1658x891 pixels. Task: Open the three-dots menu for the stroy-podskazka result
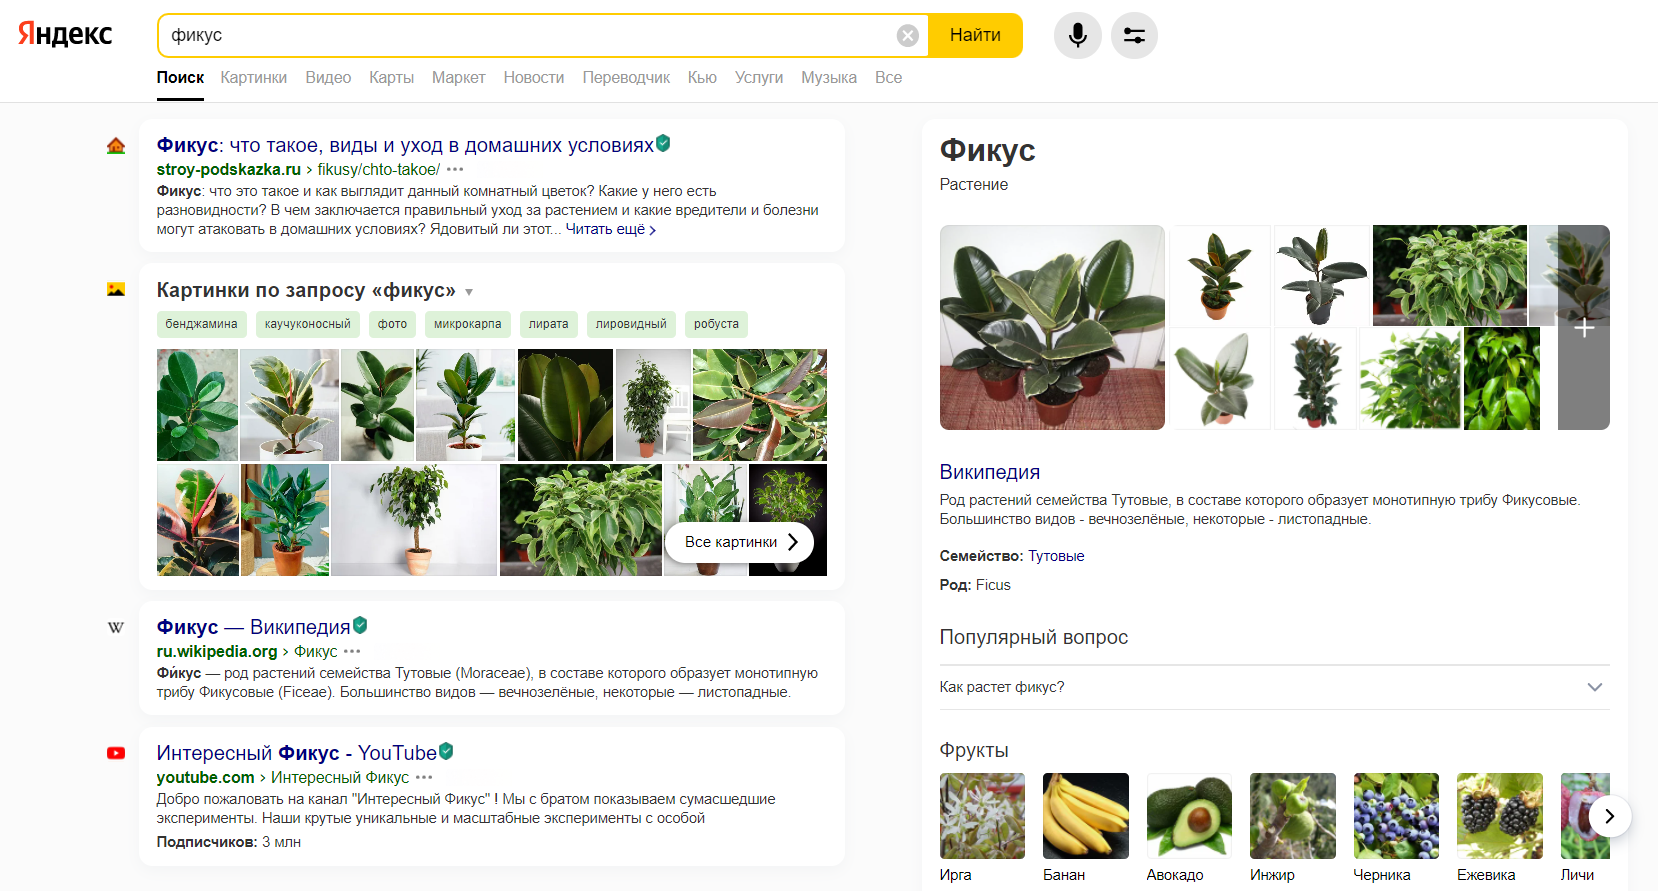[455, 170]
